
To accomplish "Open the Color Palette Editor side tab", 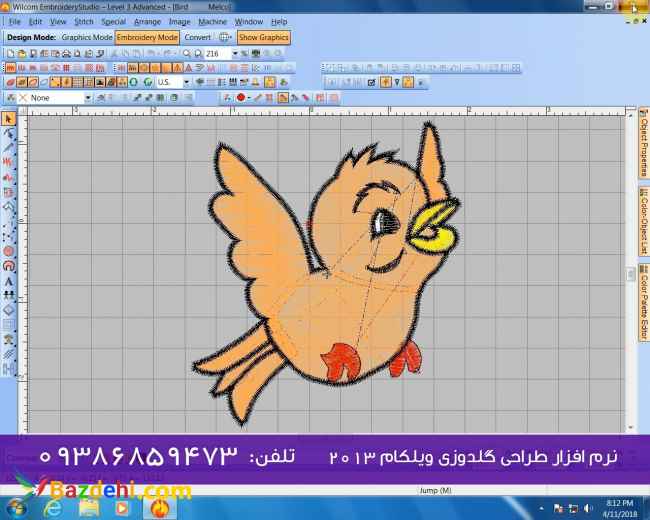I will click(643, 306).
